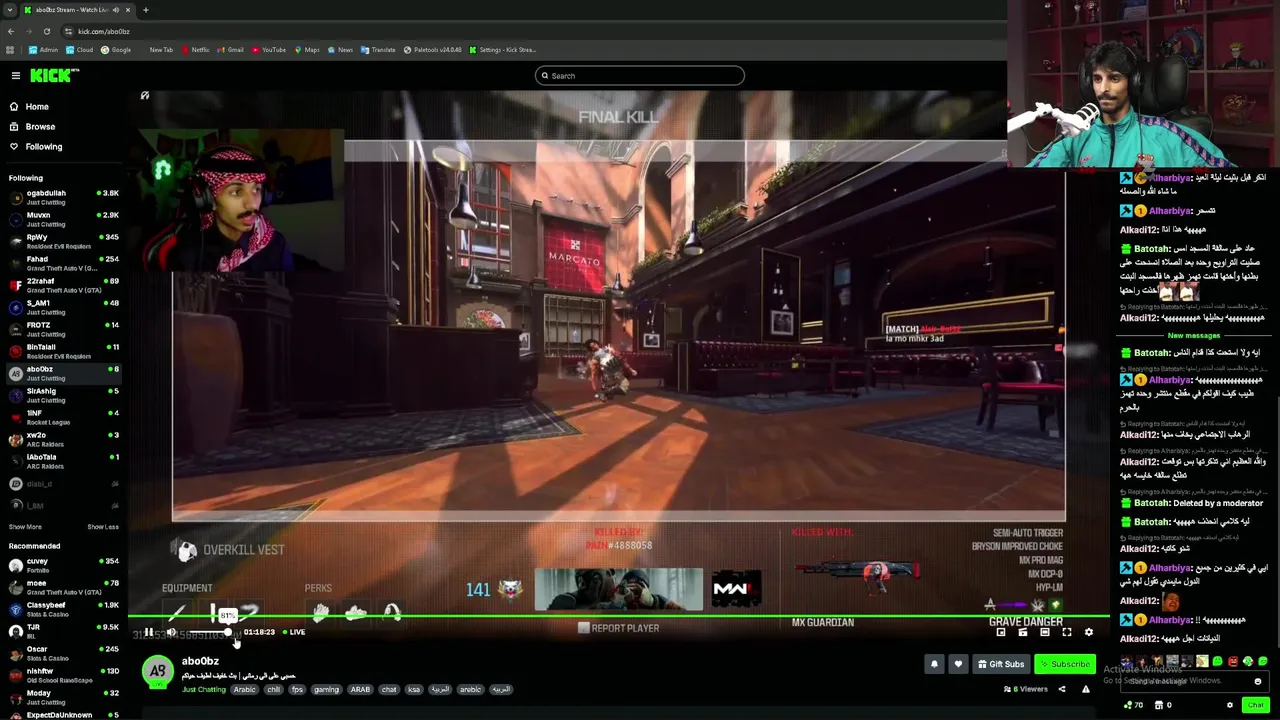Screen dimensions: 1280x720
Task: Open emote picker in chat input
Action: pyautogui.click(x=1258, y=681)
